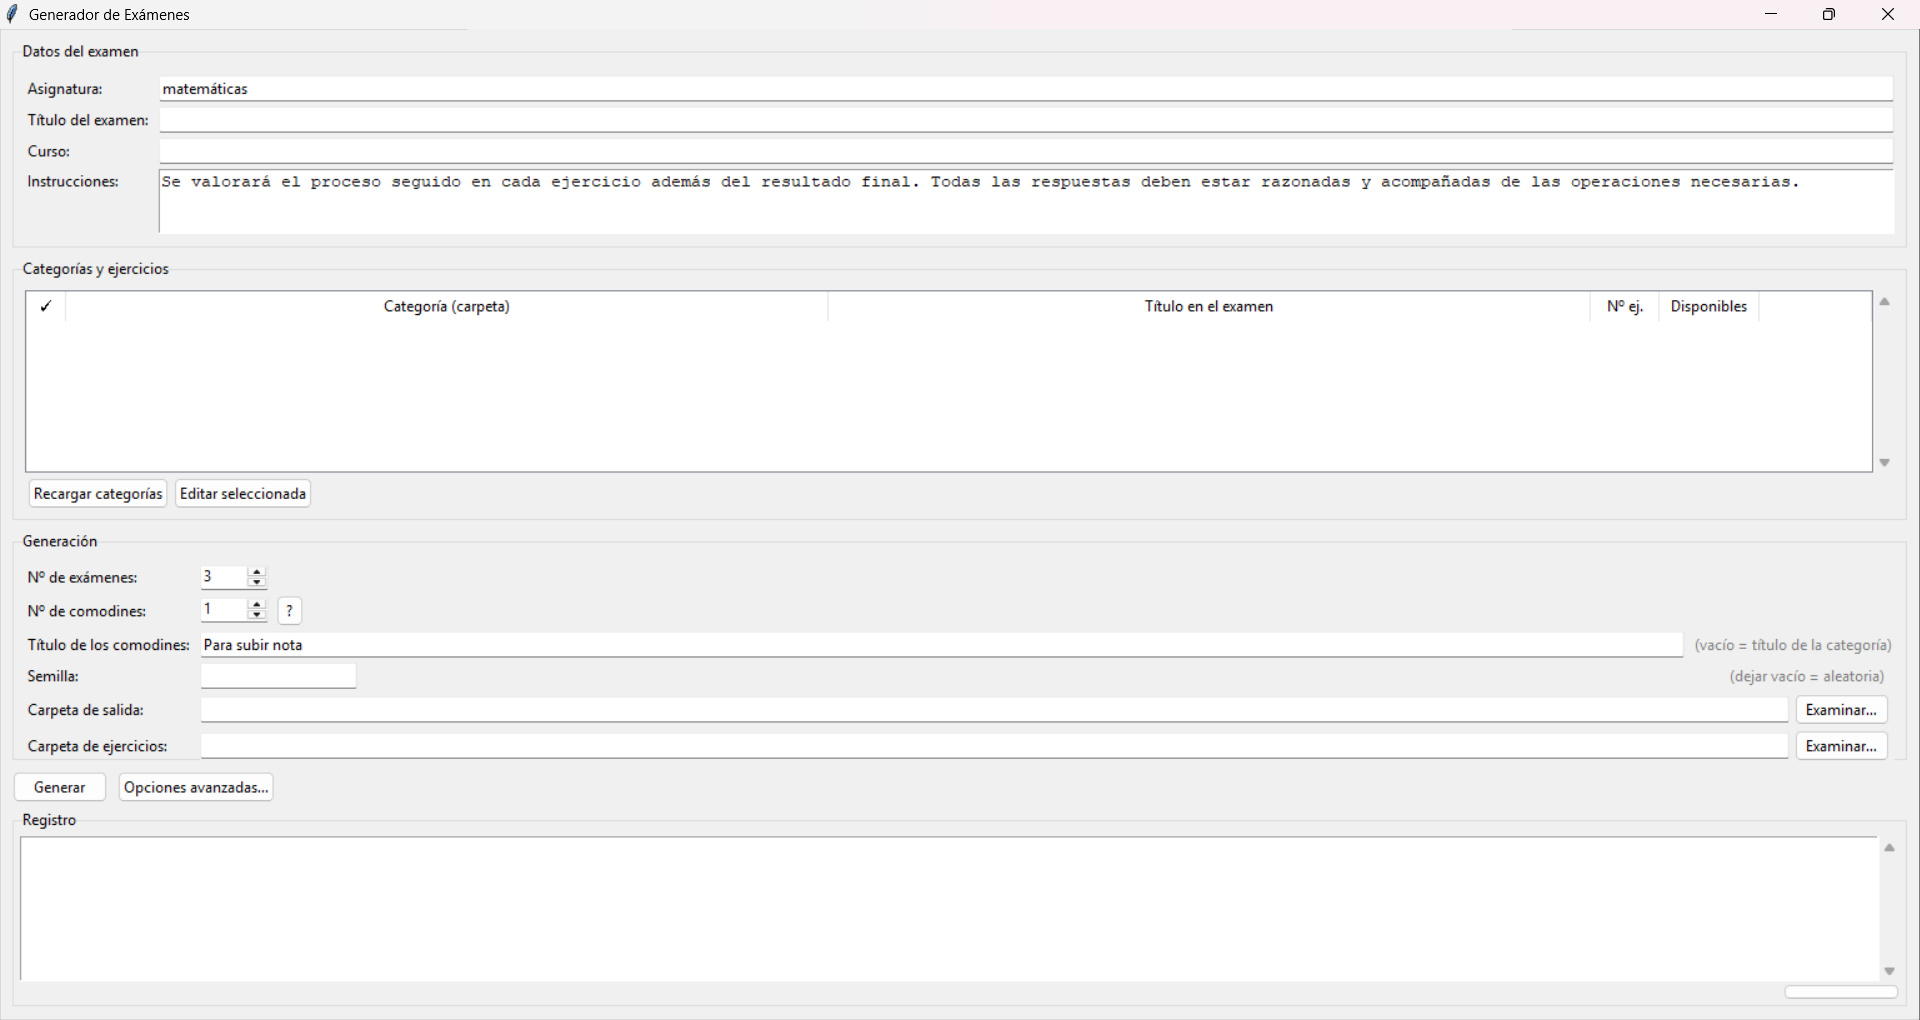The height and width of the screenshot is (1020, 1920).
Task: Decrease Nº de exámenes with down arrow
Action: point(257,583)
